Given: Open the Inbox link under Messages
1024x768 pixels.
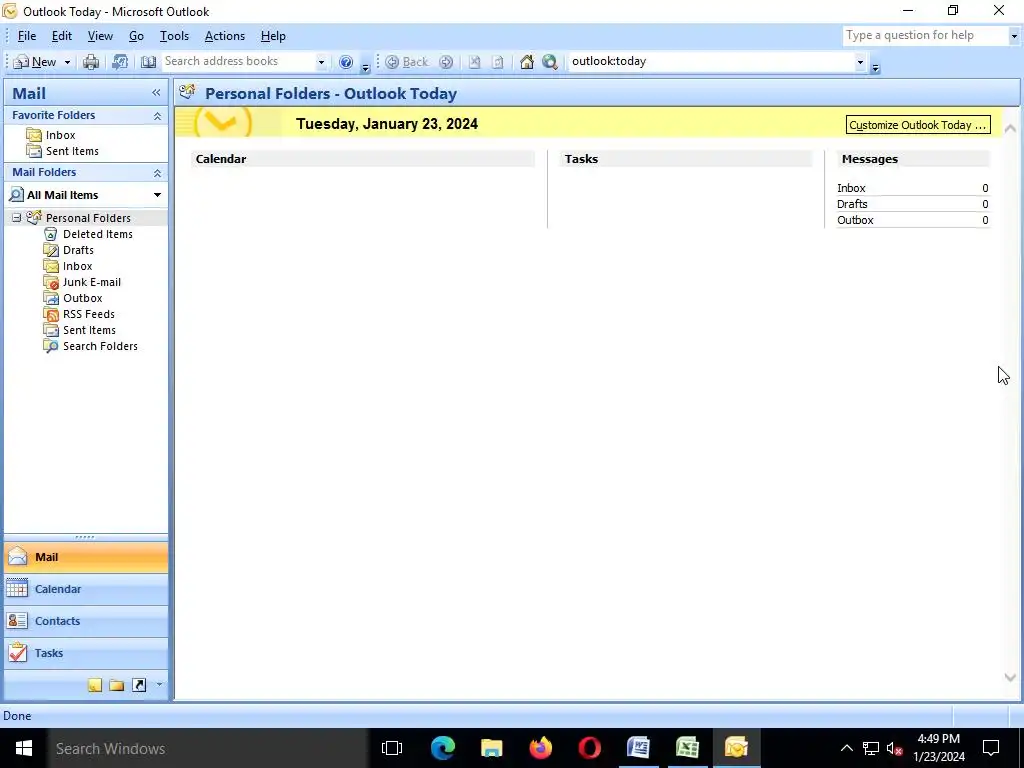Looking at the screenshot, I should 851,188.
